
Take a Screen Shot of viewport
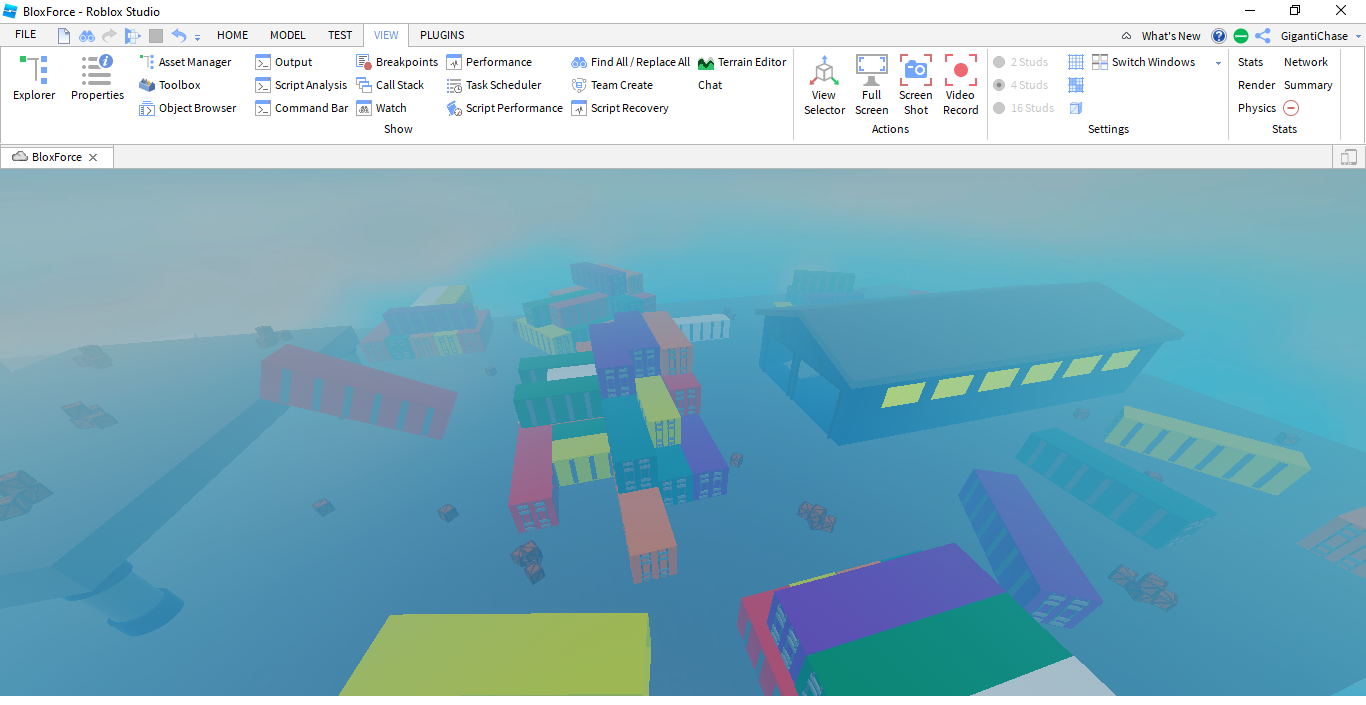pyautogui.click(x=915, y=85)
